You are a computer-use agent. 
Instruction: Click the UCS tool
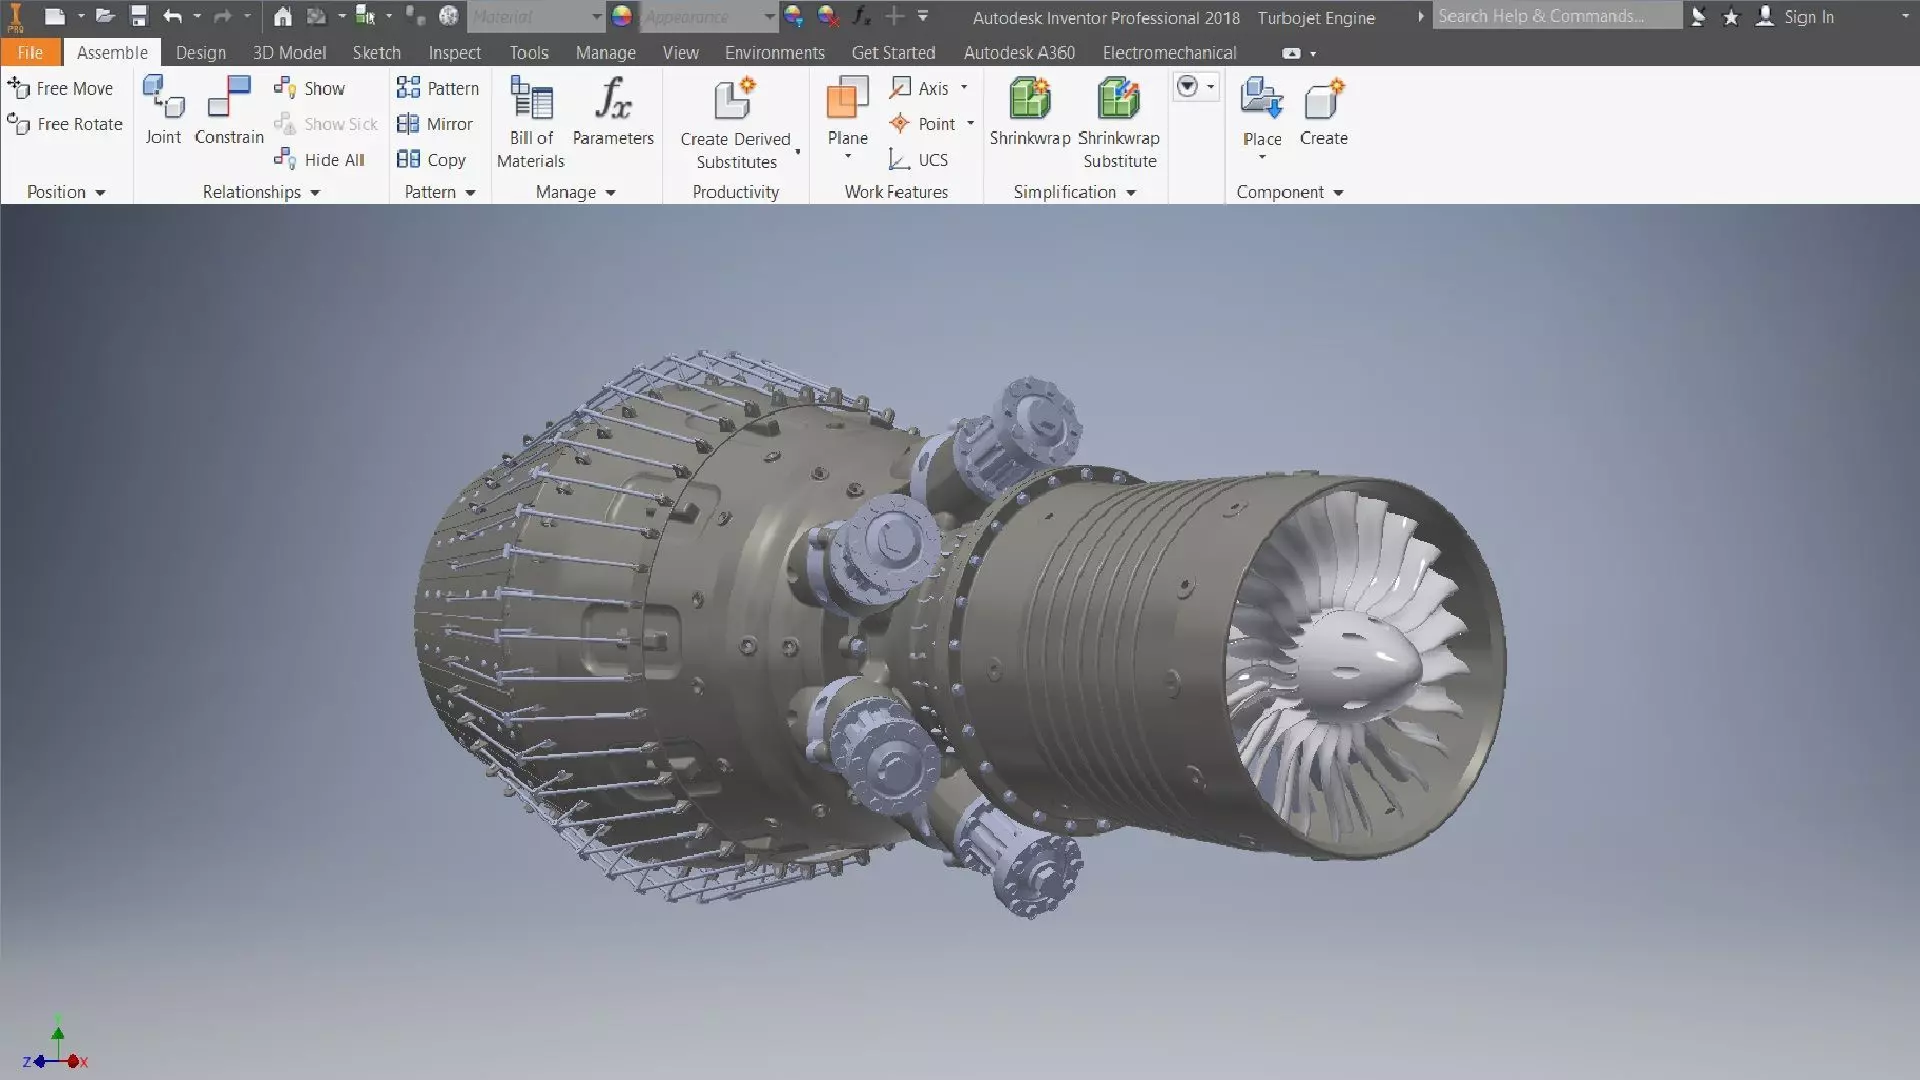click(918, 160)
